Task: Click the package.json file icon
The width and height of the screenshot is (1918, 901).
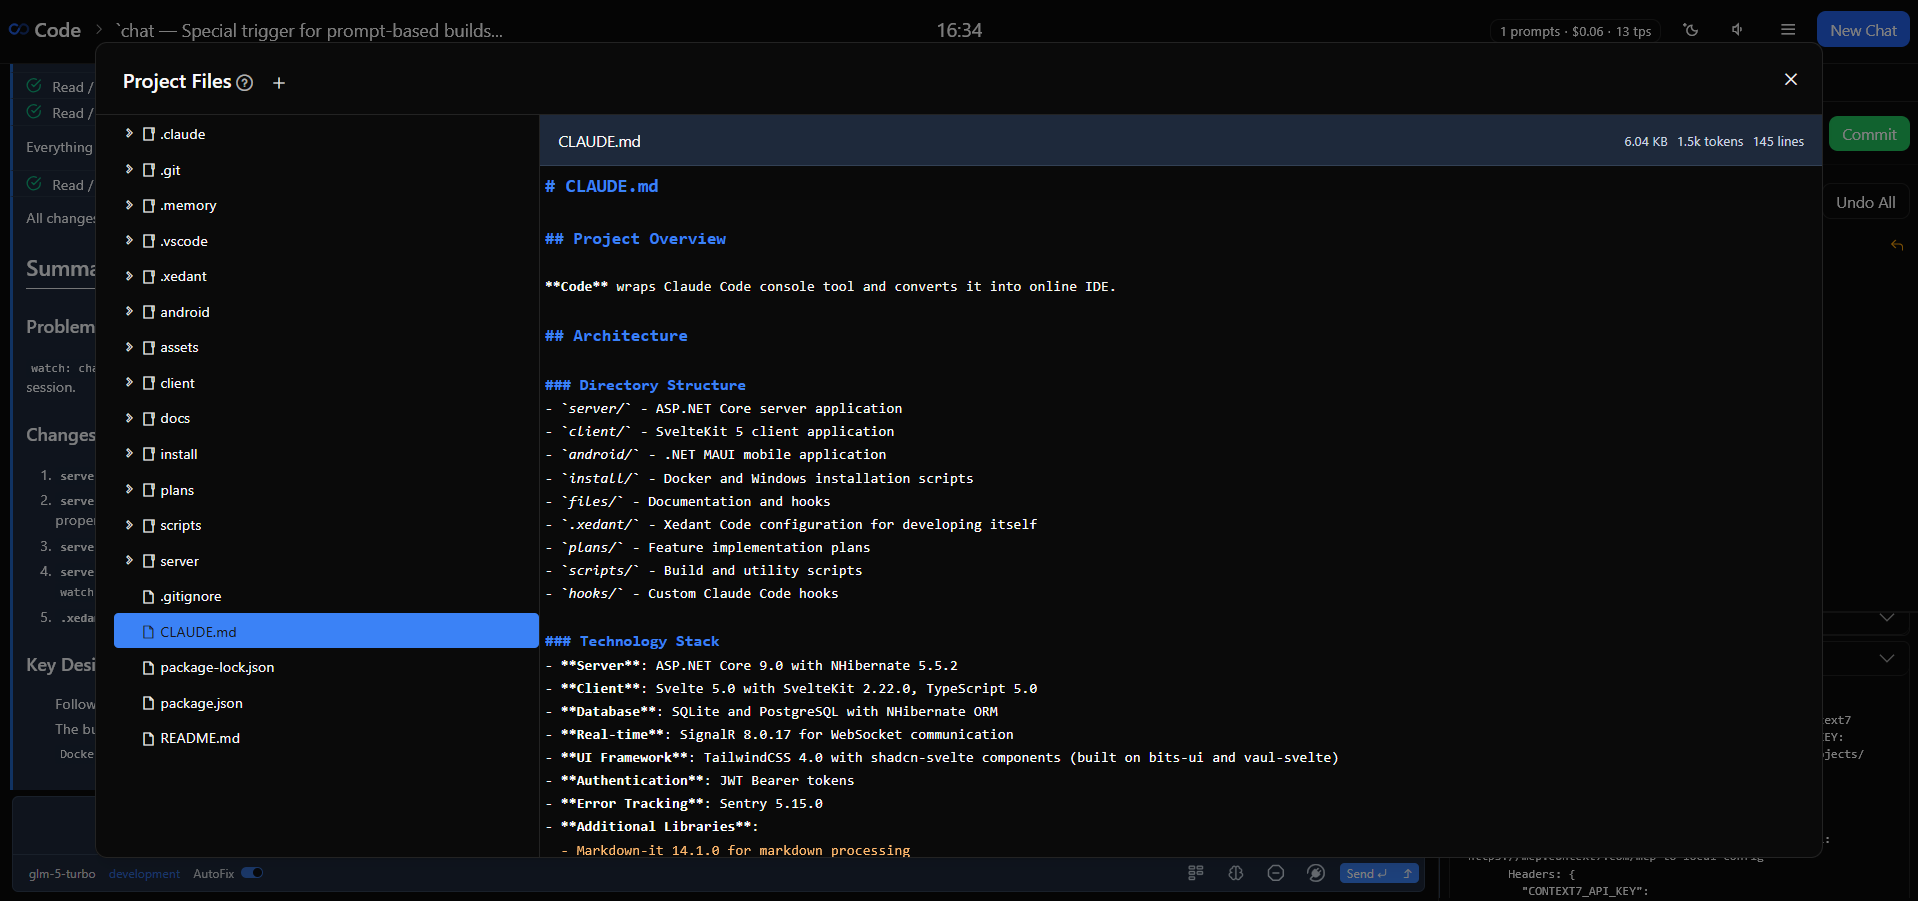Action: [148, 703]
